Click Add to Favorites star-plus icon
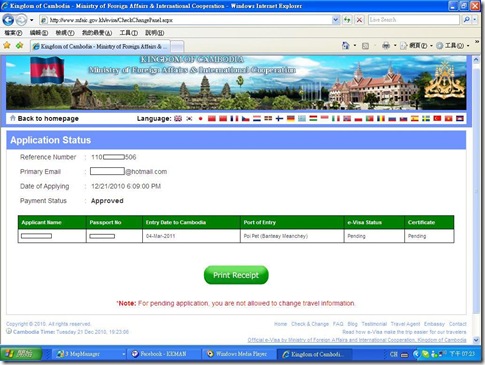The height and width of the screenshot is (365, 485). 19,45
